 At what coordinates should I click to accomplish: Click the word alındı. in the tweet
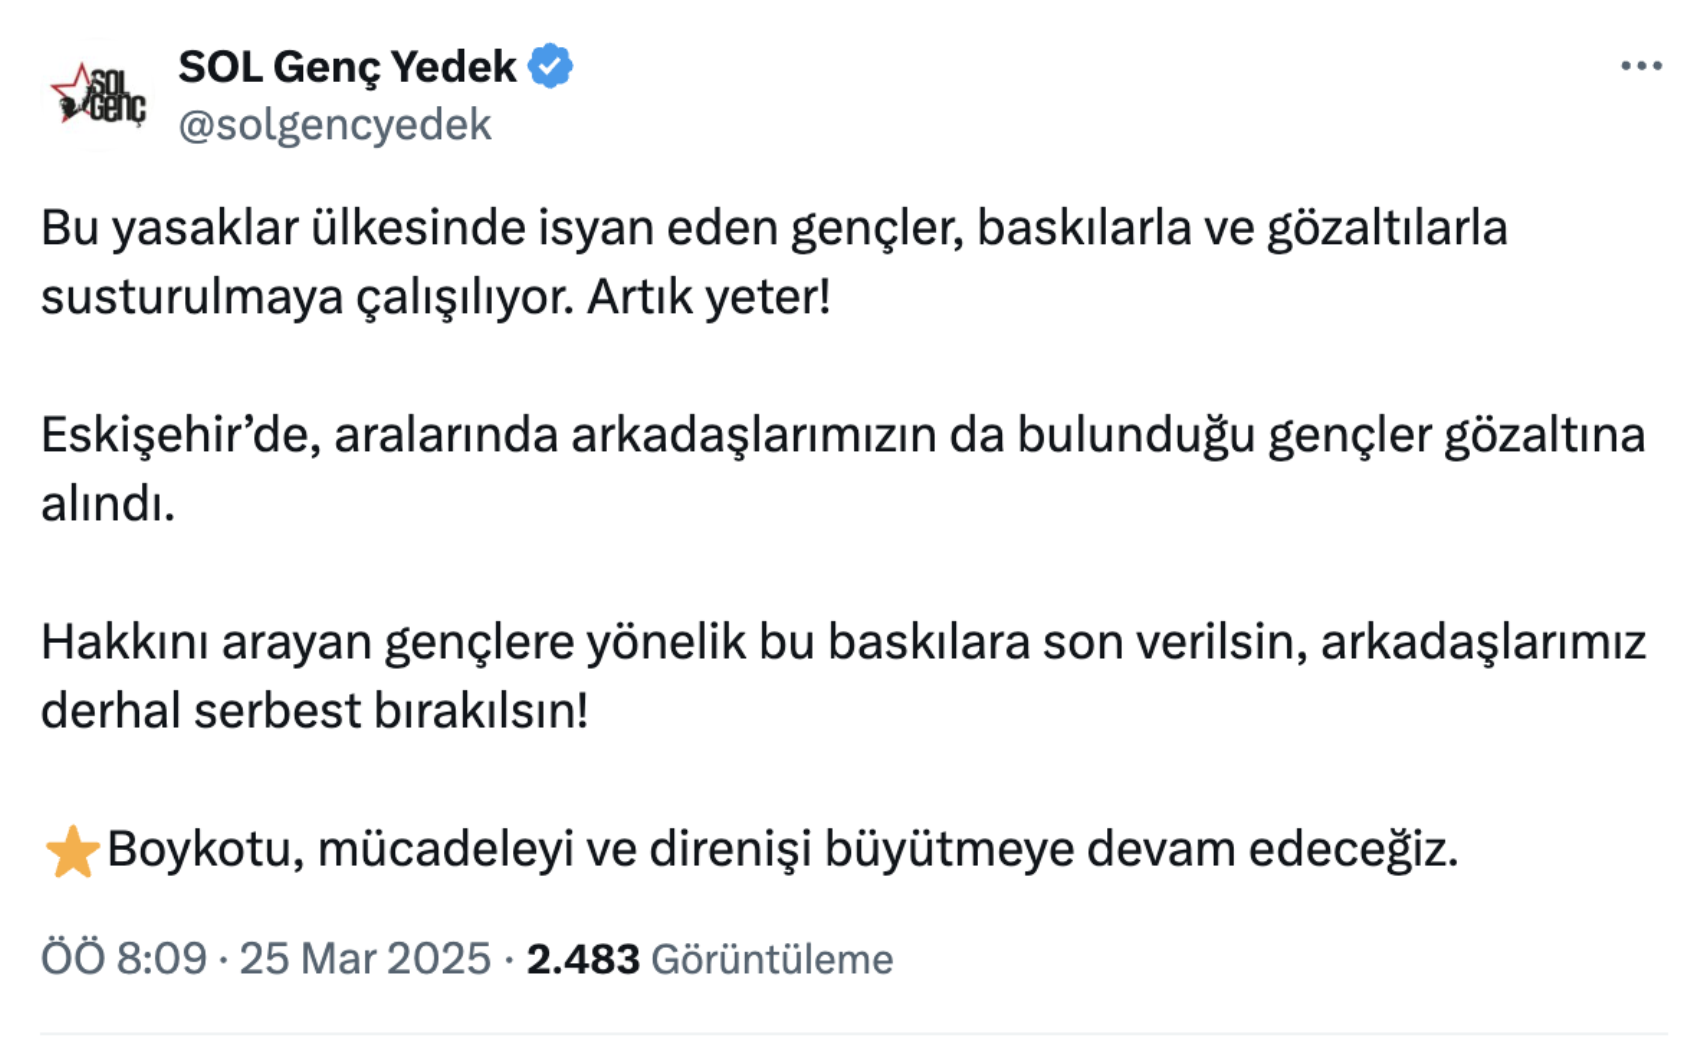pyautogui.click(x=108, y=504)
